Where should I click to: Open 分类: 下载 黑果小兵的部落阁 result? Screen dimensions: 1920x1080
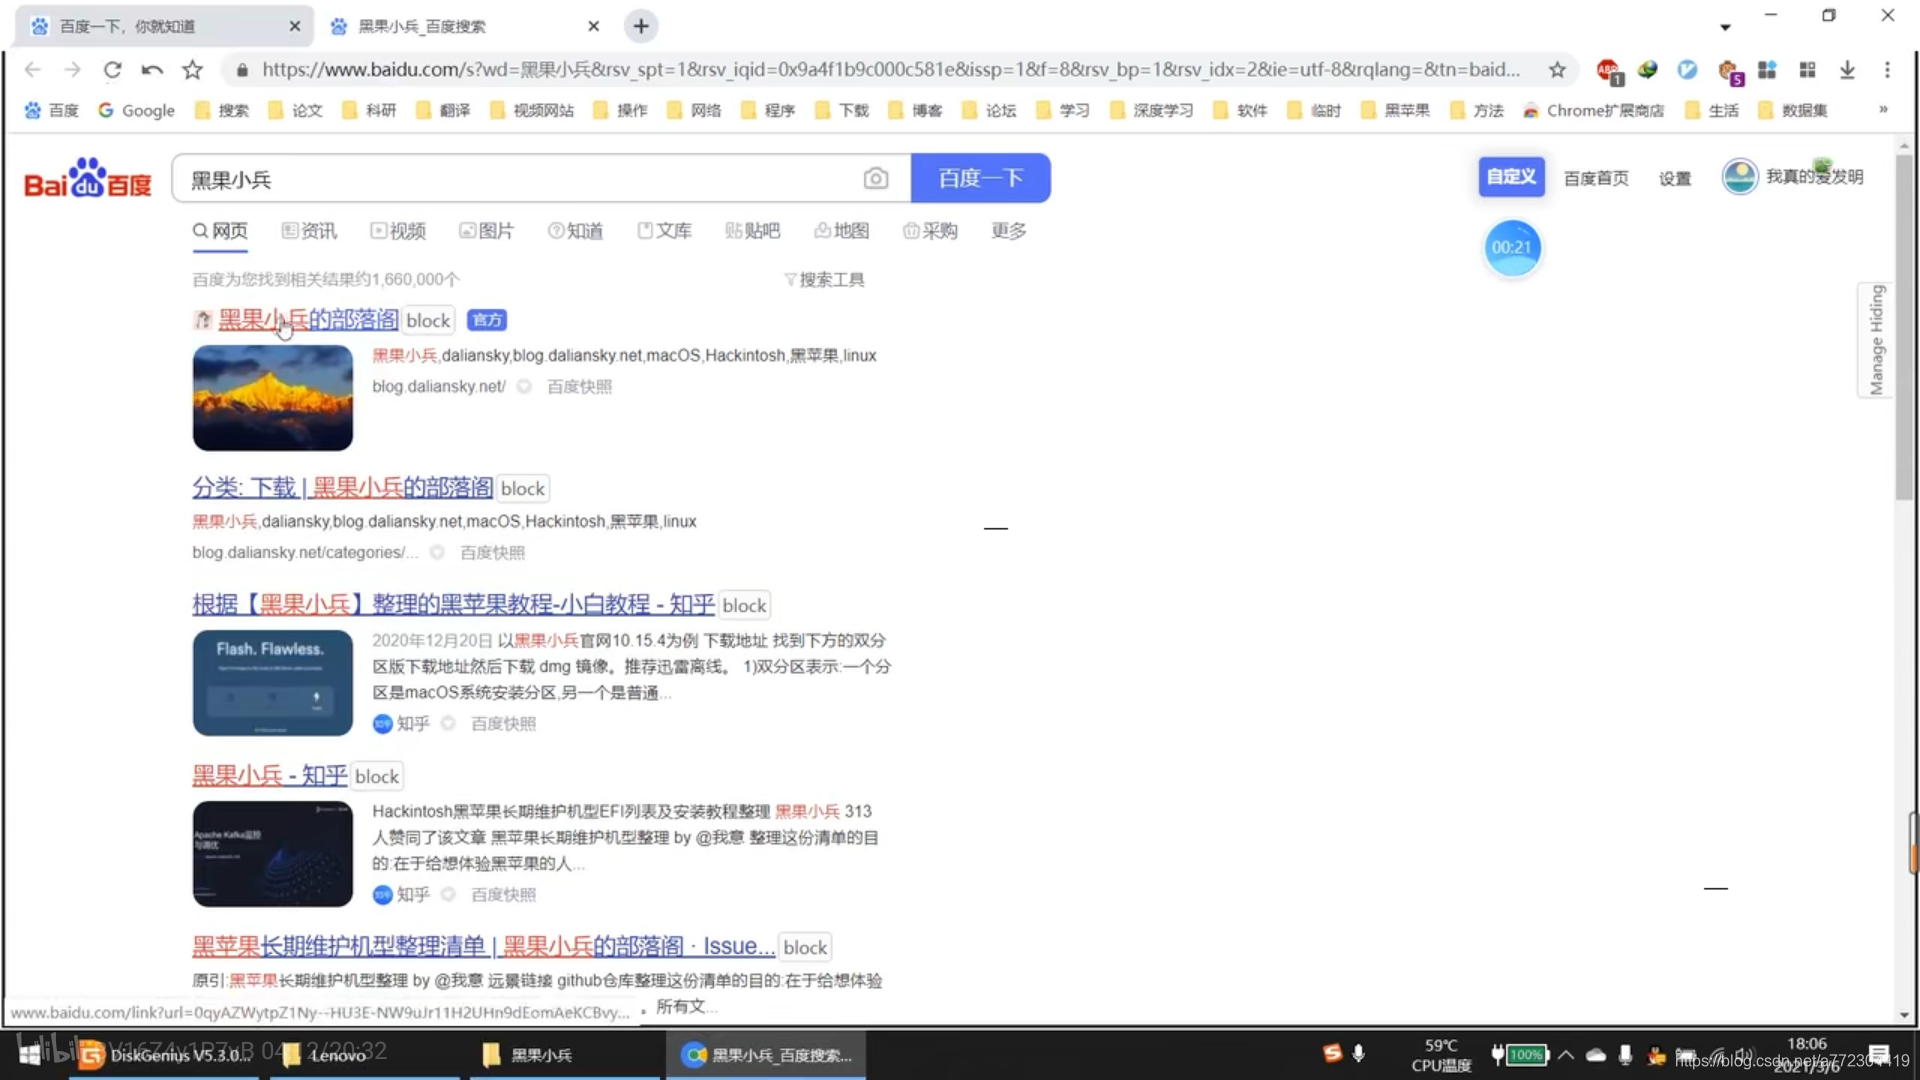[x=343, y=488]
